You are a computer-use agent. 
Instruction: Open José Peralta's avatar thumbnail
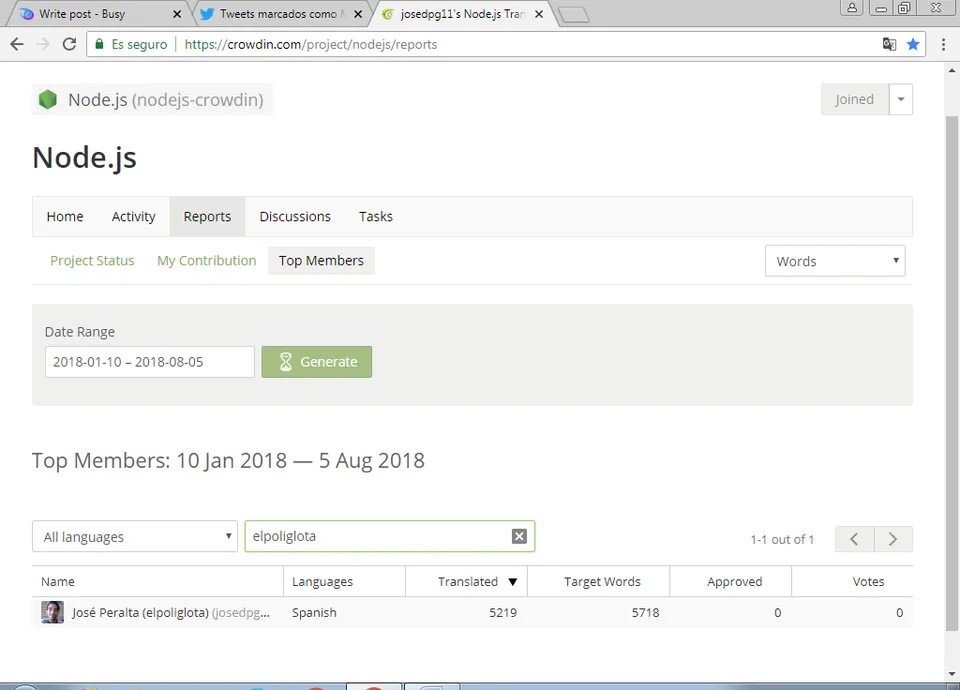tap(52, 612)
